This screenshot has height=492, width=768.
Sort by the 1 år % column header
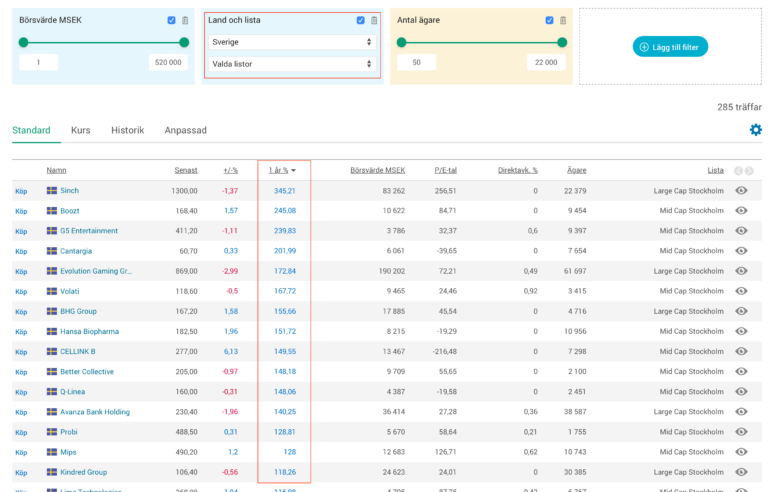click(279, 170)
